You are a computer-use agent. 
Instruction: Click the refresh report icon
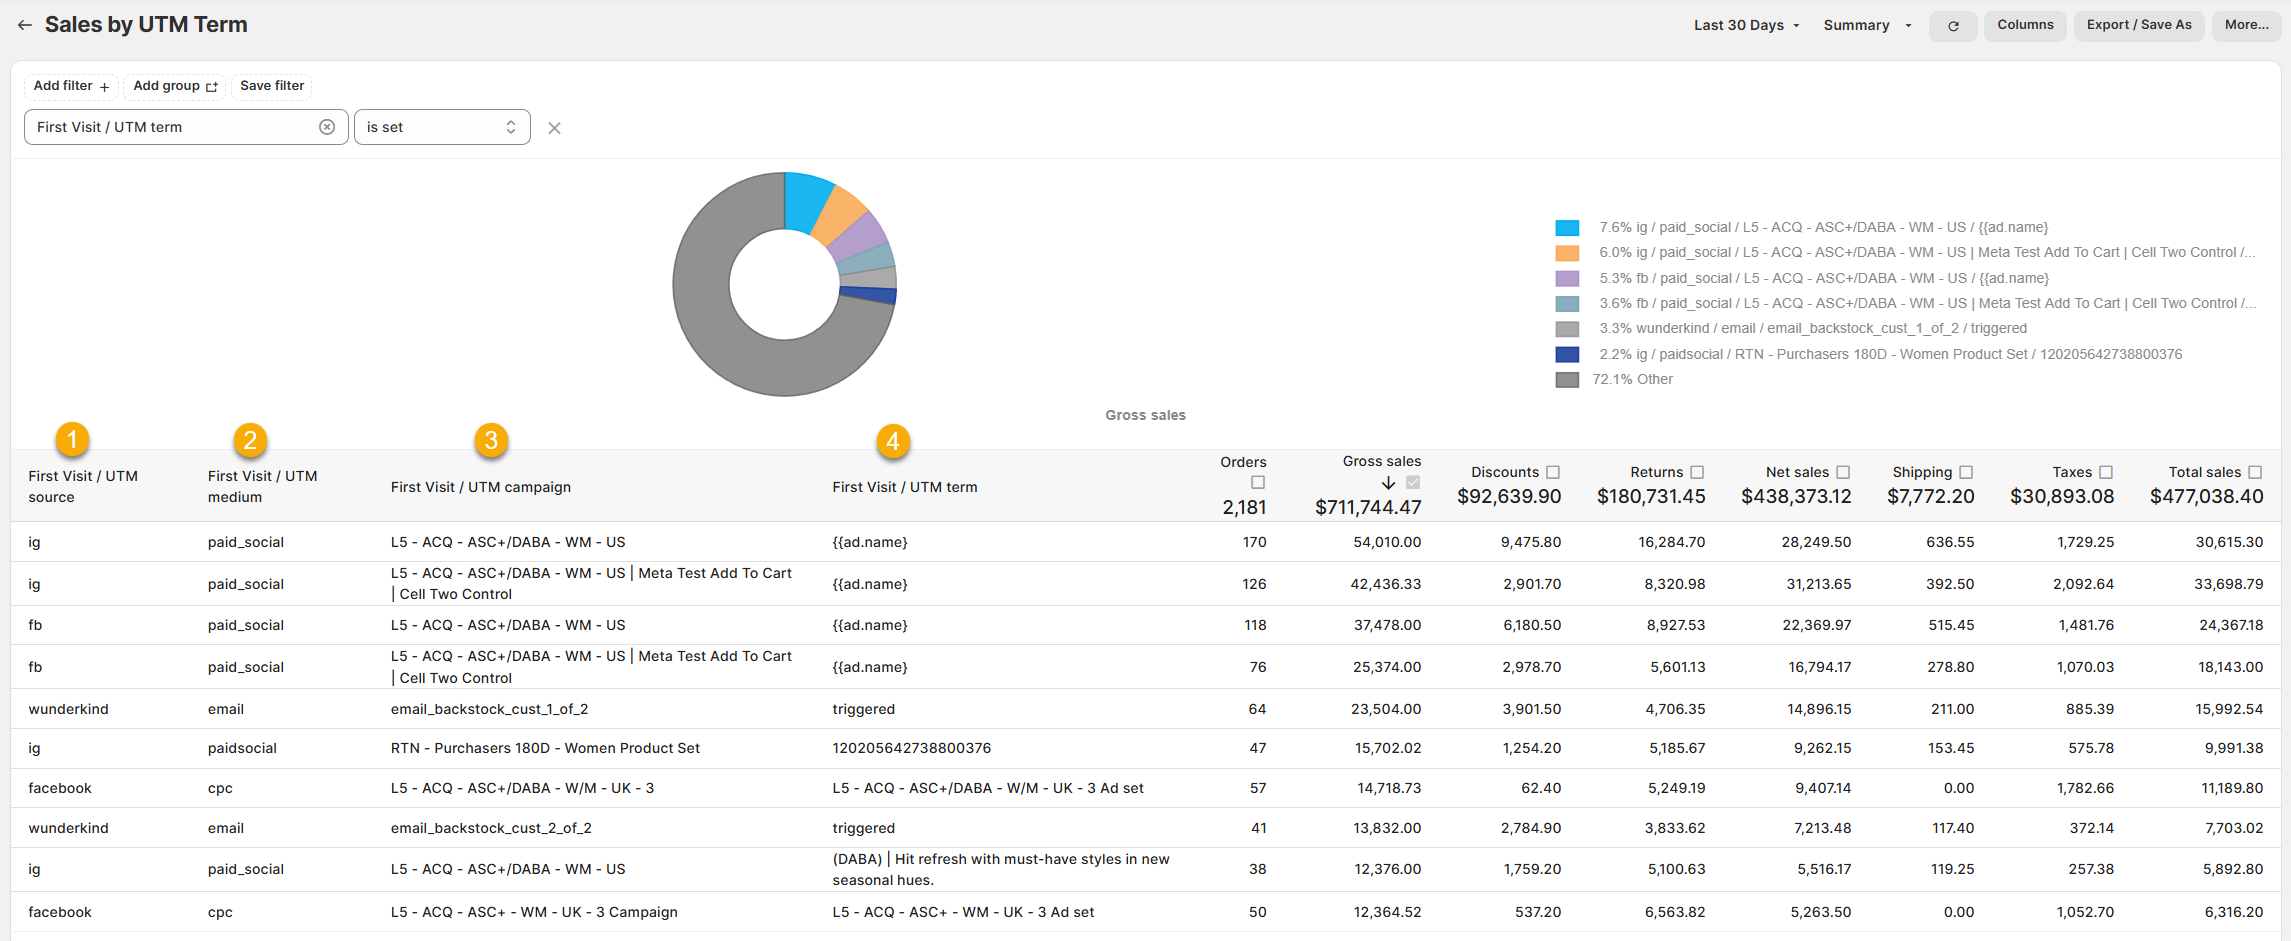pos(1952,26)
